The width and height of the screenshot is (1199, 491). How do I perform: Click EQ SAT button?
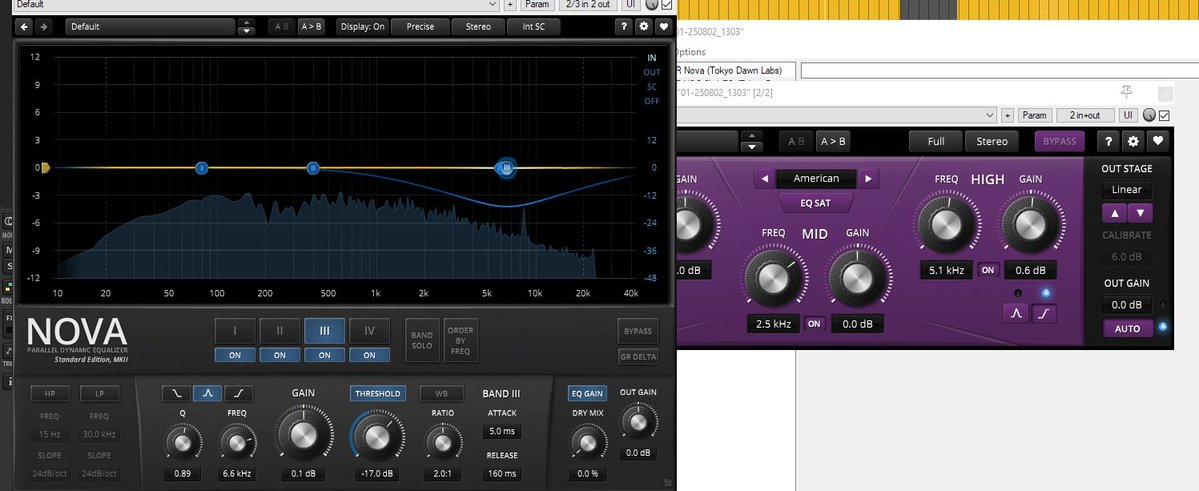coord(816,203)
